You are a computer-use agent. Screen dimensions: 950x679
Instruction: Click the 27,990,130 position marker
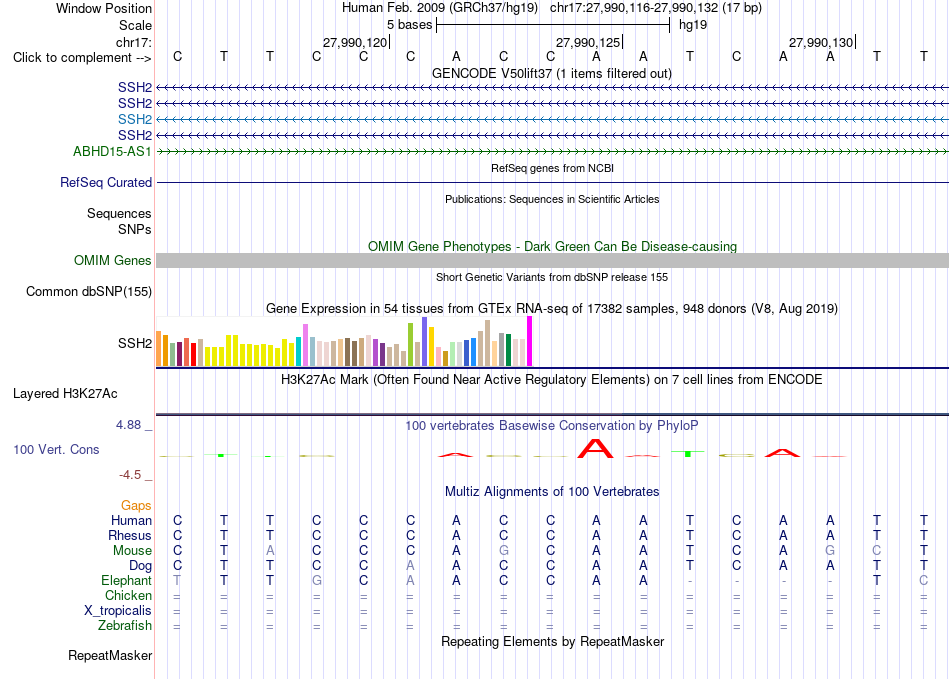(822, 42)
